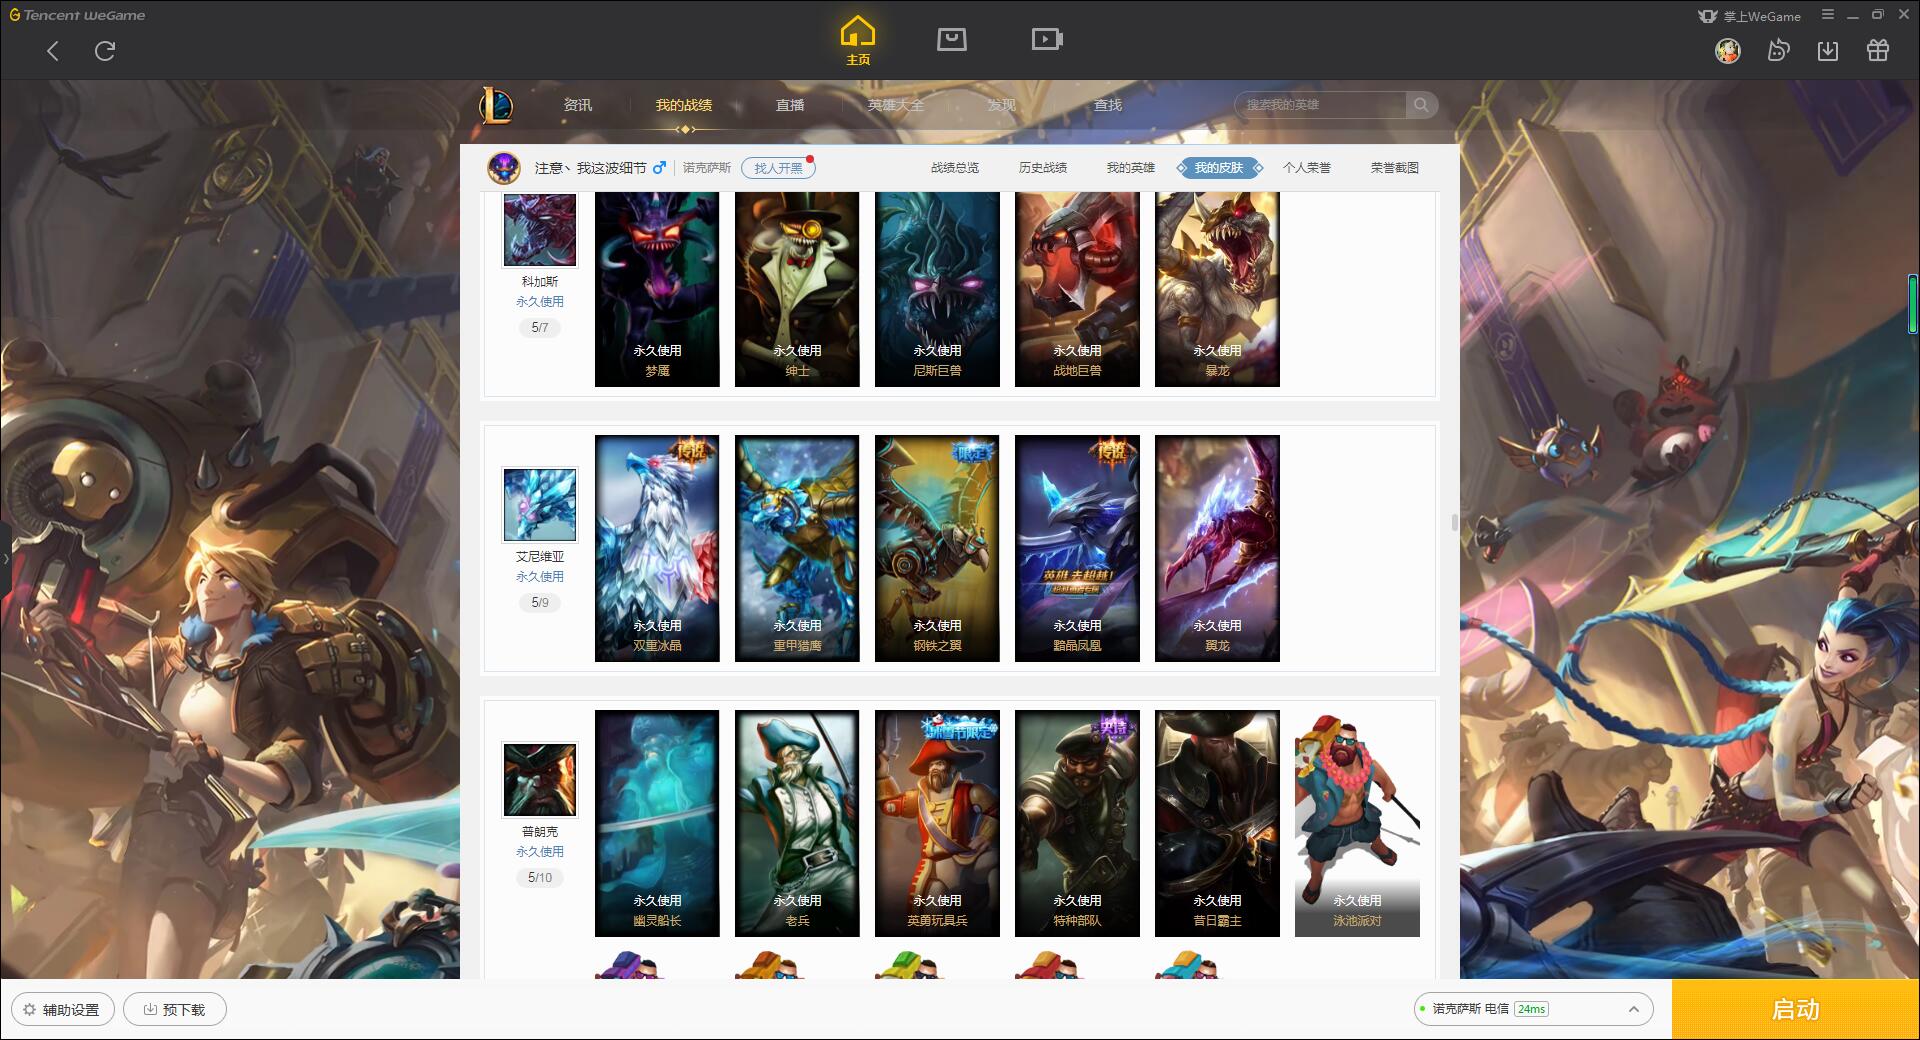
Task: Open the friends chat icon near avatar
Action: 1778,51
